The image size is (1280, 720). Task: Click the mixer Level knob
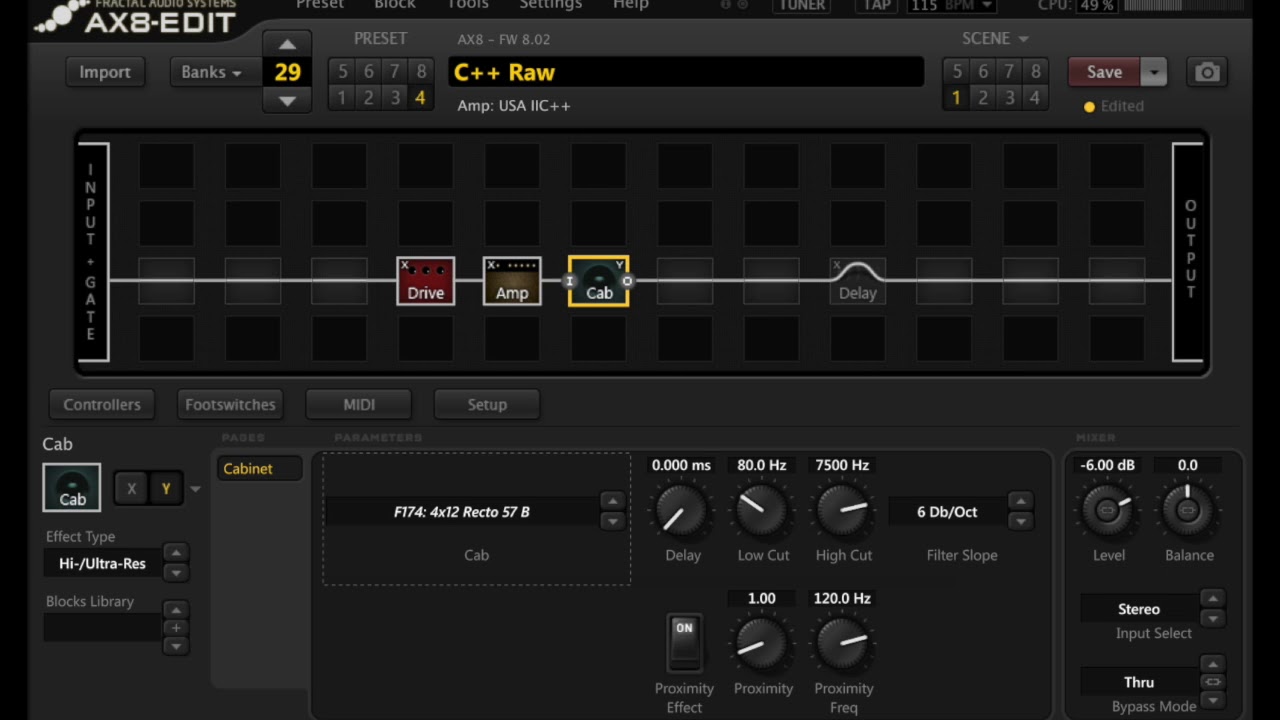click(x=1107, y=511)
